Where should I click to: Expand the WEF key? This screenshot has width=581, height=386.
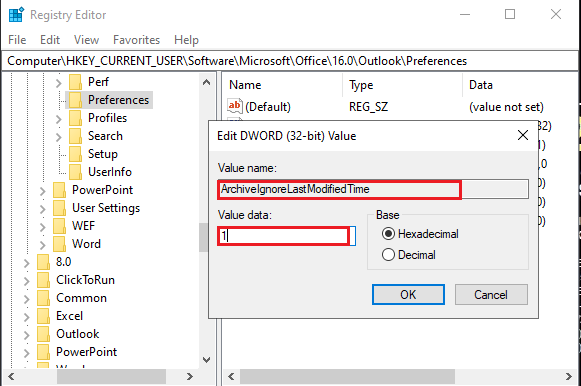[x=43, y=227]
